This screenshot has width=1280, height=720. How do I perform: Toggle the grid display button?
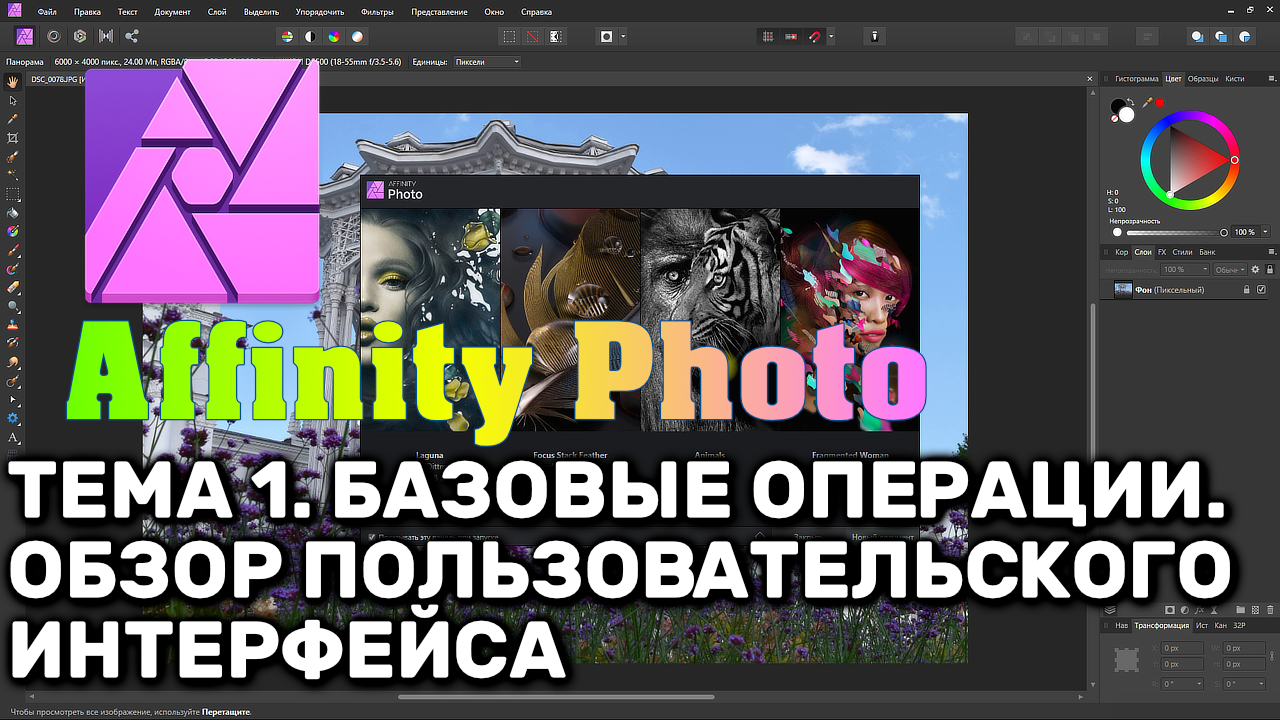click(768, 36)
